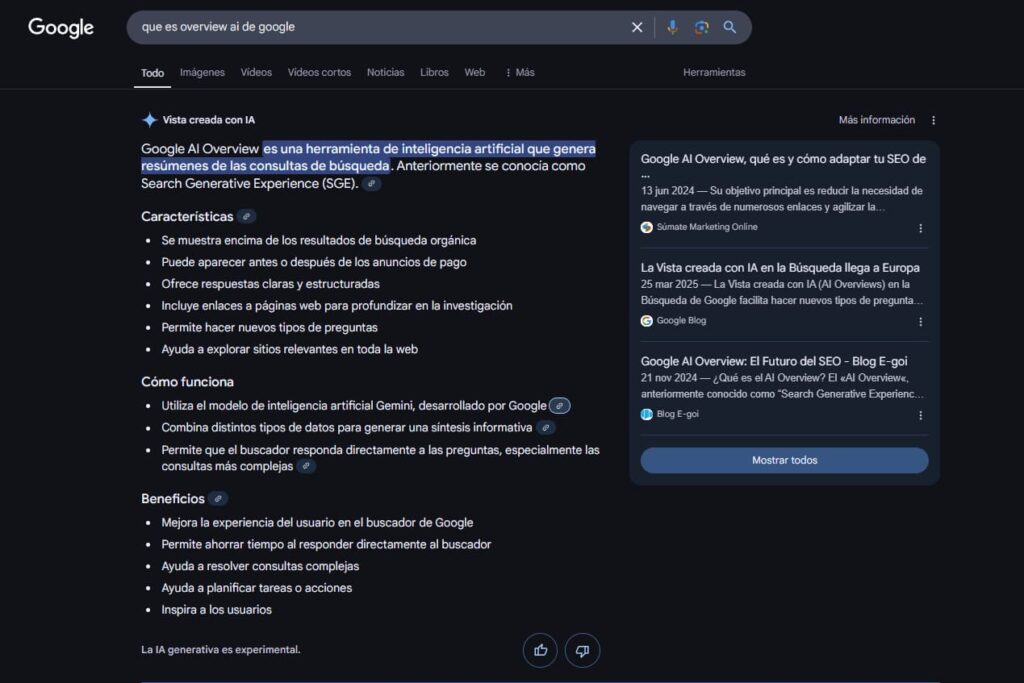Click bullet Permite hacer nuevos tipos de preguntas

[x=269, y=328]
